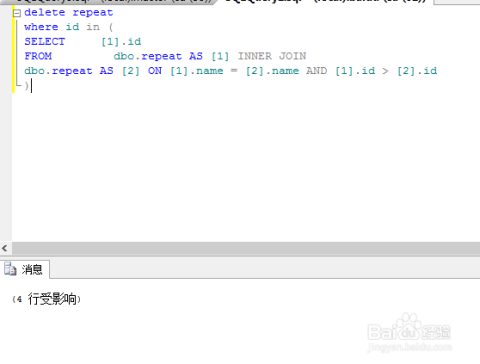Click the 'AND' keyword
Screen dimensions: 480x364
coord(317,71)
